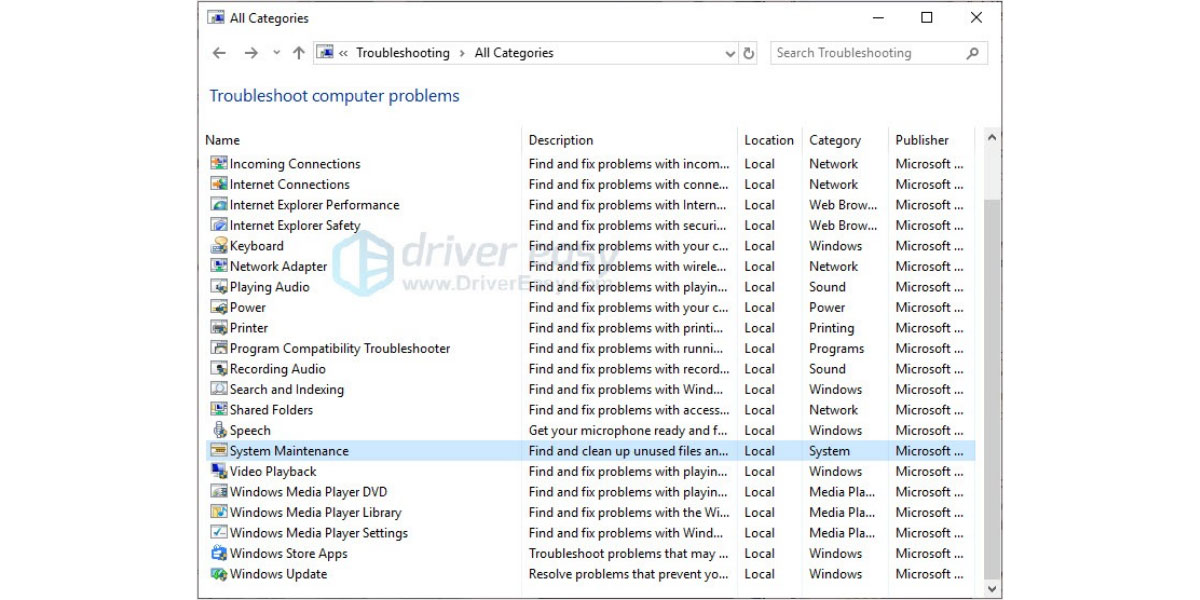Click the Windows Media Player Settings icon
The image size is (1200, 600).
point(219,532)
